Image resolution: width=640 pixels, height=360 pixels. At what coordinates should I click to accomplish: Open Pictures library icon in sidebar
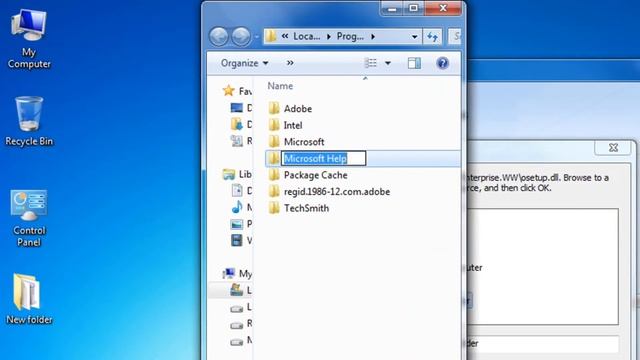(x=237, y=224)
